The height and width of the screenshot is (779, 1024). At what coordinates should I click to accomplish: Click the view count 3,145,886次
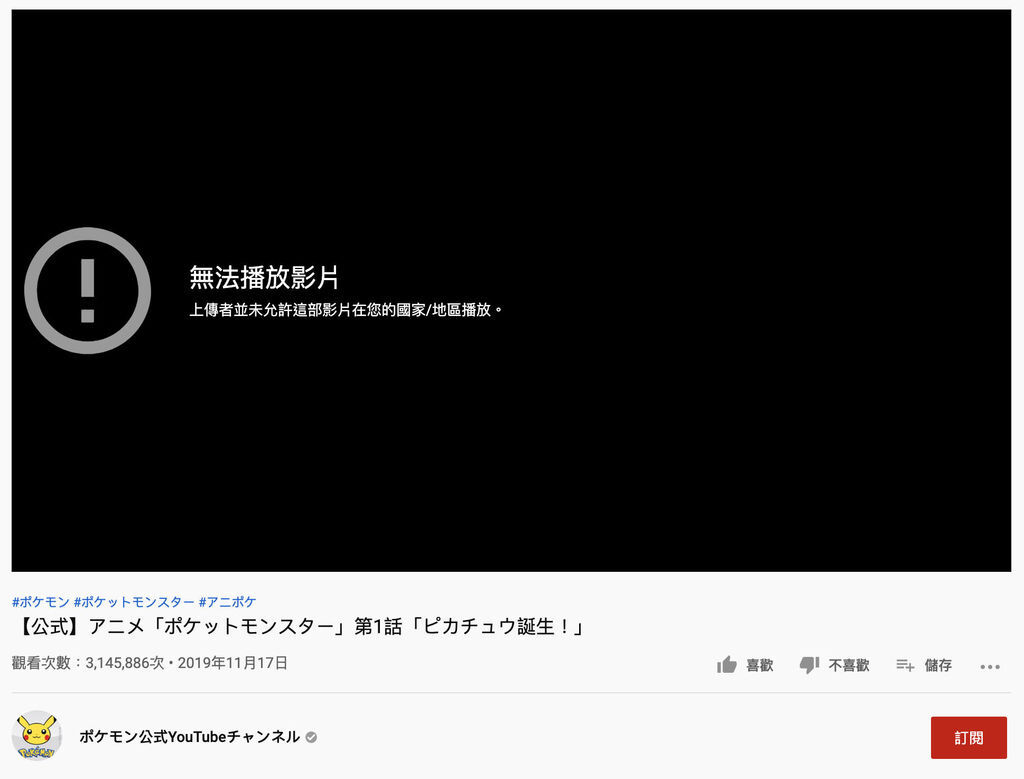tap(125, 663)
